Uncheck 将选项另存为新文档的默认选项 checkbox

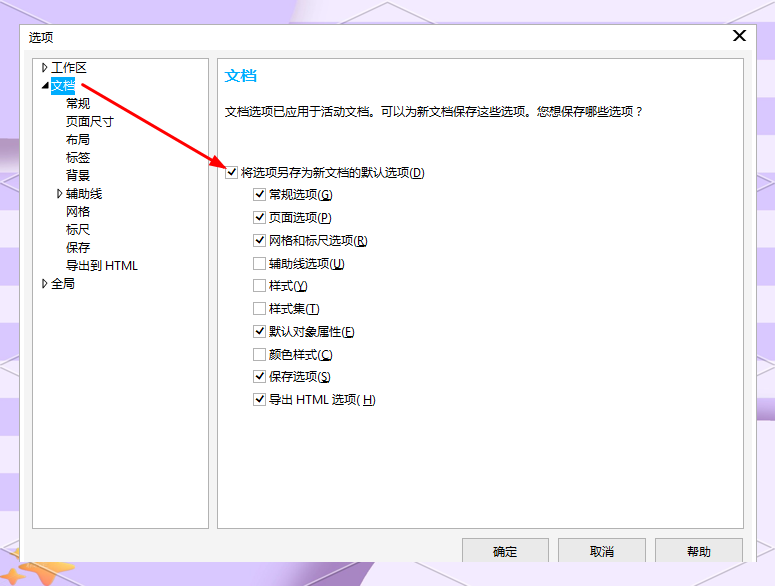click(x=232, y=173)
